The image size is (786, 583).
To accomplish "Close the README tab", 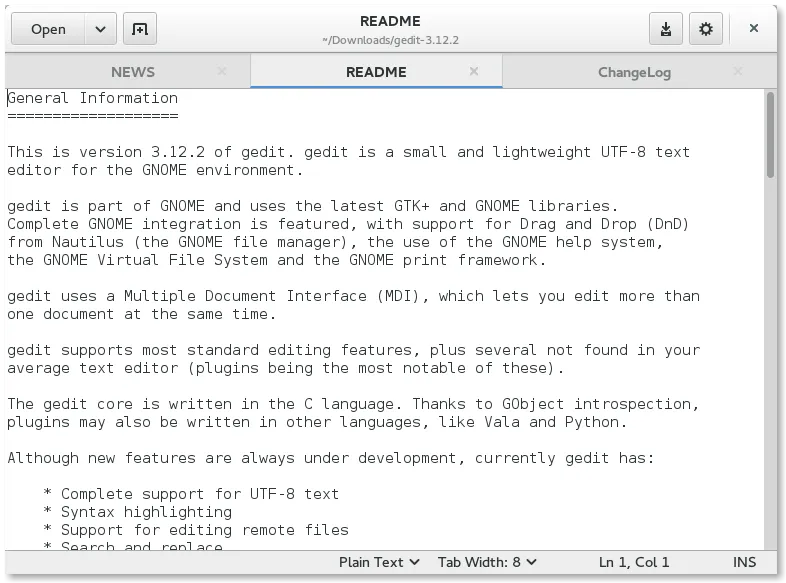I will (x=474, y=72).
